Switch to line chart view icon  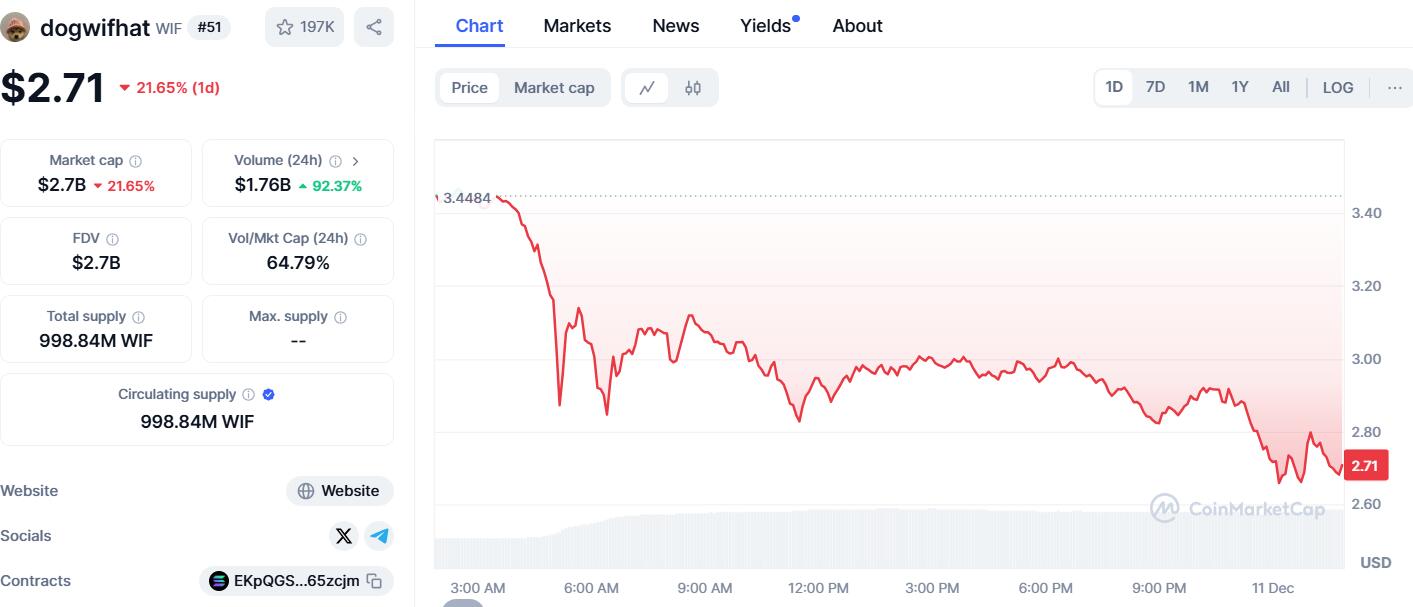[647, 88]
